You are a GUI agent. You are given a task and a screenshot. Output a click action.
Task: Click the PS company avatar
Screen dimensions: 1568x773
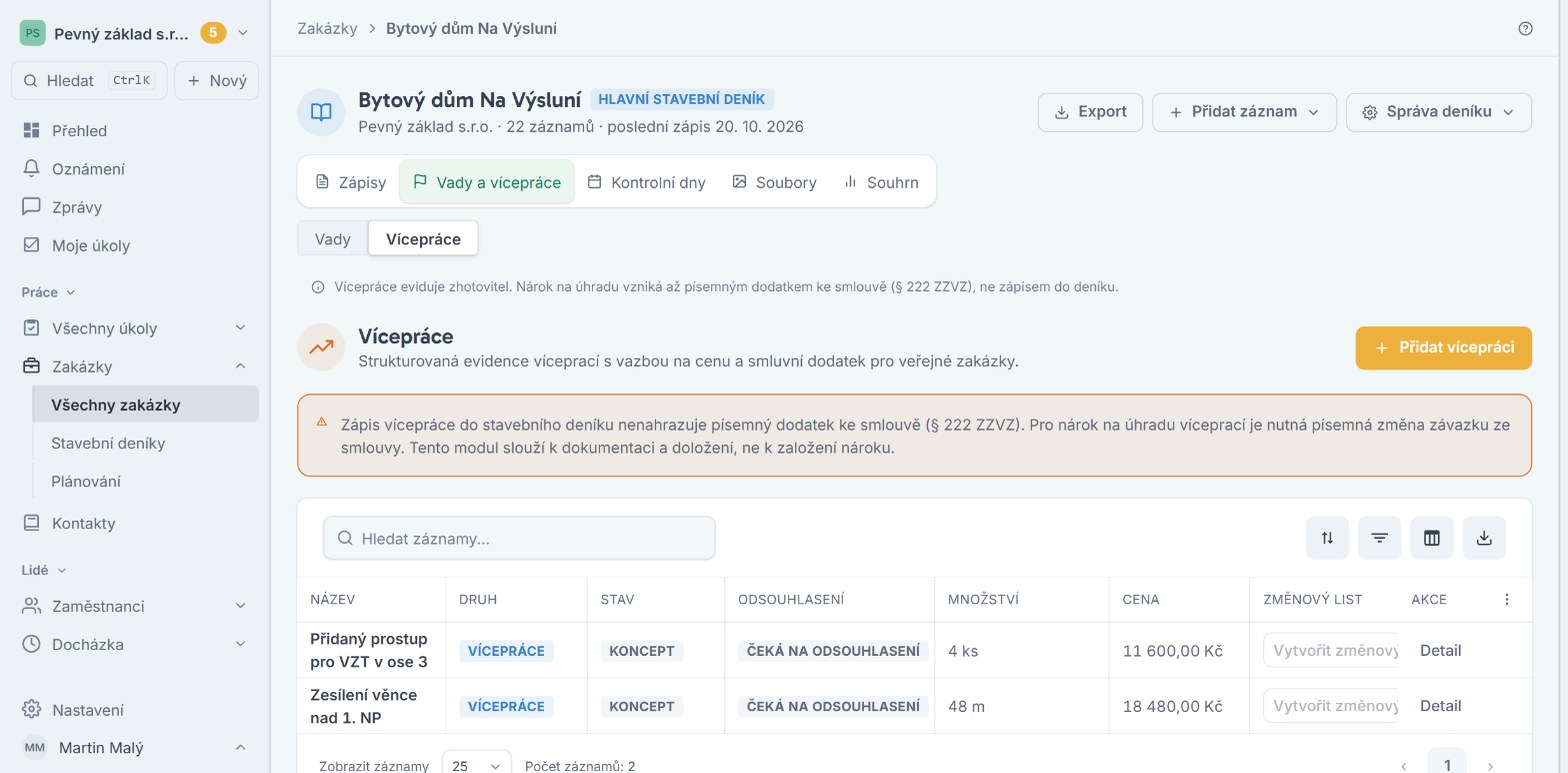coord(32,33)
